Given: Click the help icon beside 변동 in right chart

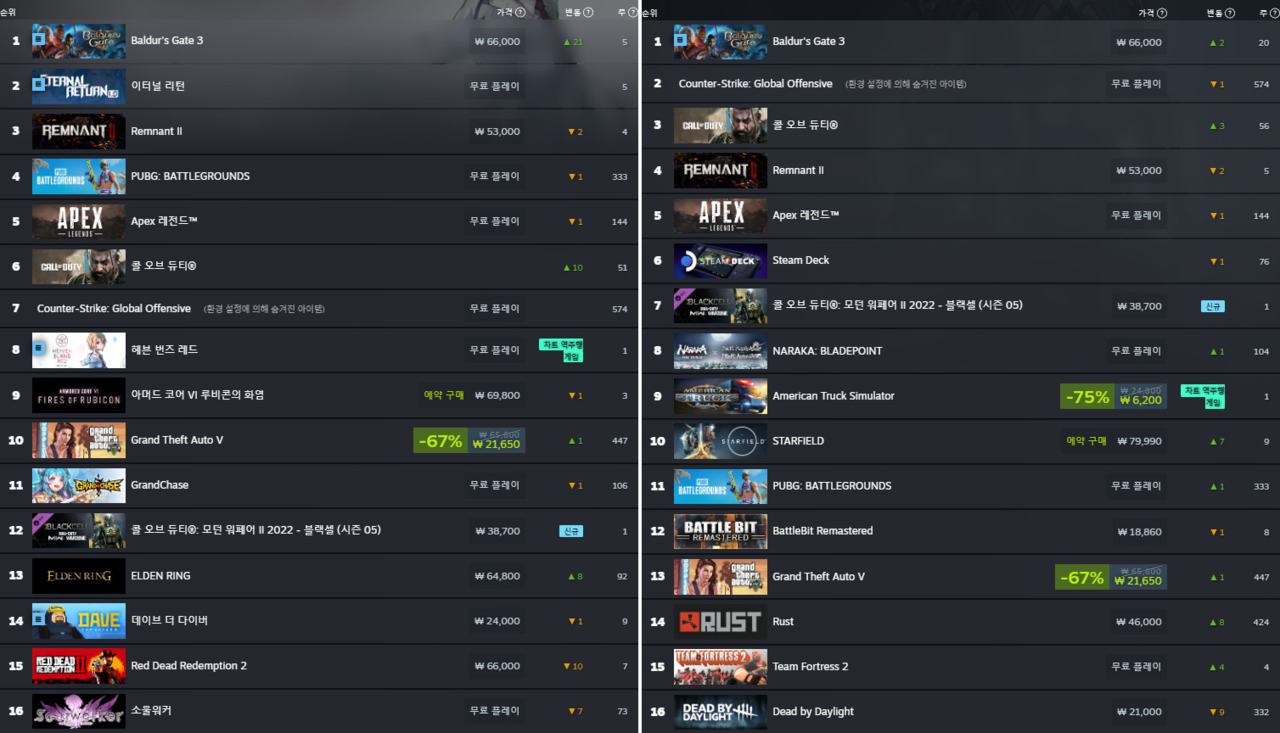Looking at the screenshot, I should tap(1230, 13).
